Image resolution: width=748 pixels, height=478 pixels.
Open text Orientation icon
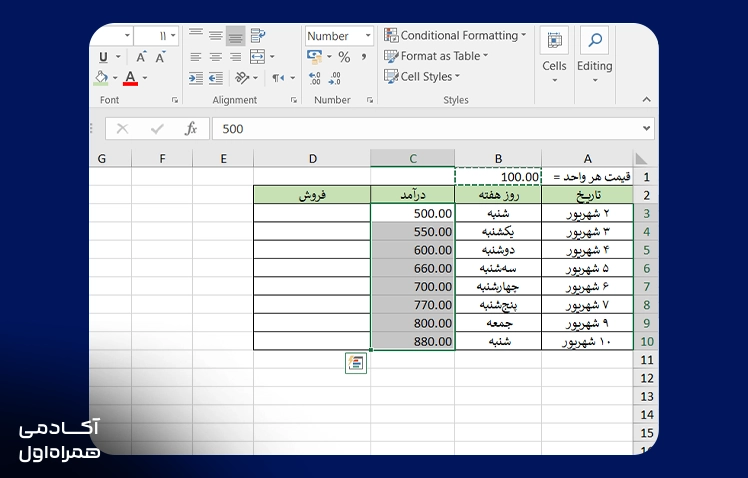(x=242, y=78)
